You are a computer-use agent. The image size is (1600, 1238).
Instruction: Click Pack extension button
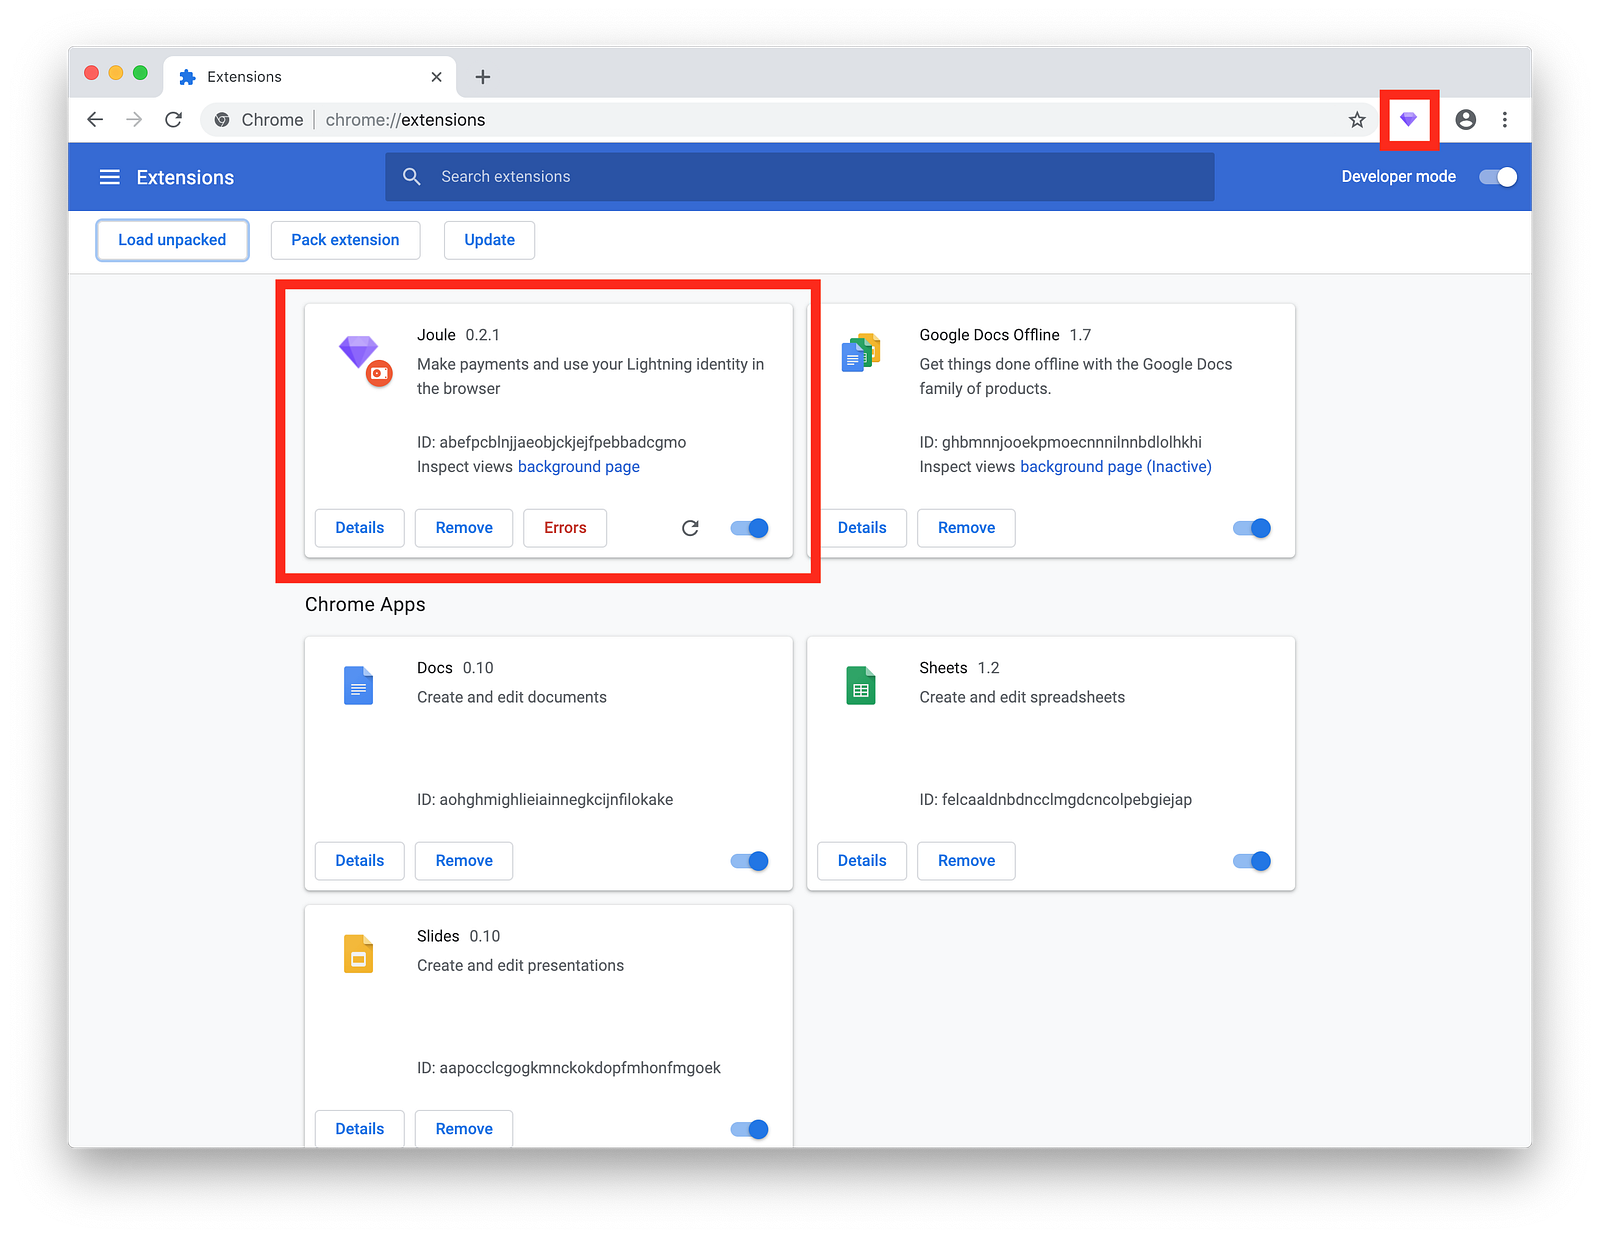pyautogui.click(x=345, y=240)
